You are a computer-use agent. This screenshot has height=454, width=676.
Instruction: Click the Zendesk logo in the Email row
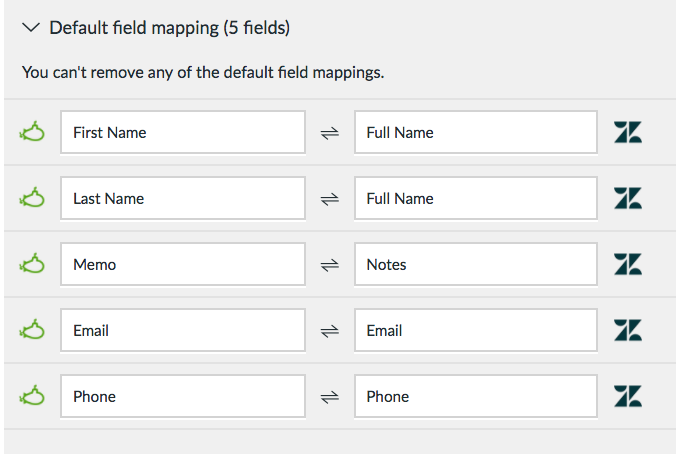coord(628,330)
